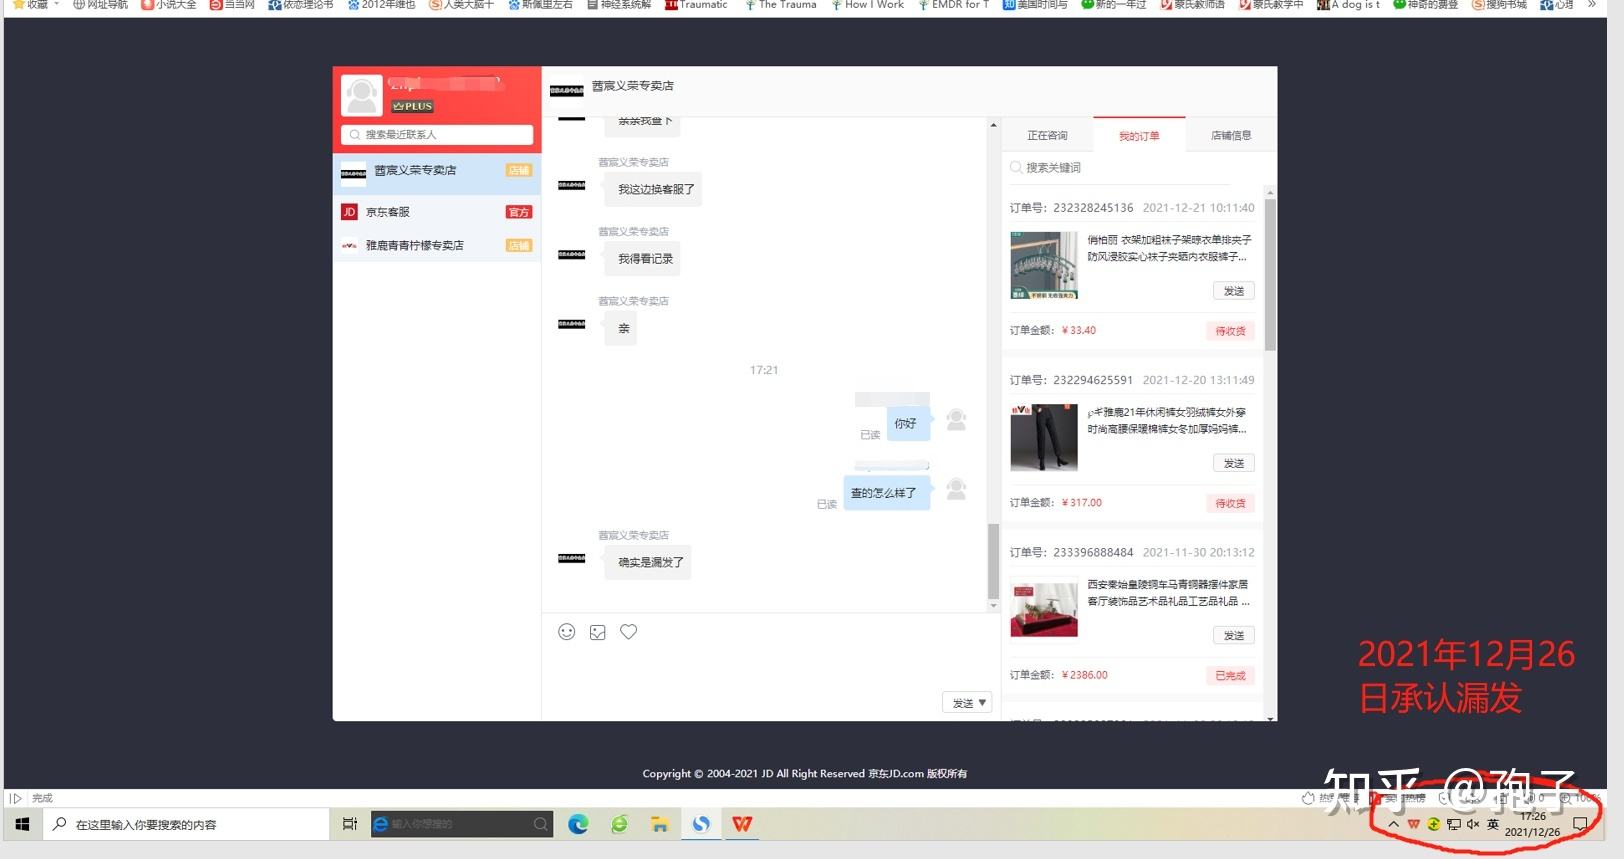The image size is (1624, 859).
Task: Click the JD logo beside 京东客服
Action: (x=349, y=212)
